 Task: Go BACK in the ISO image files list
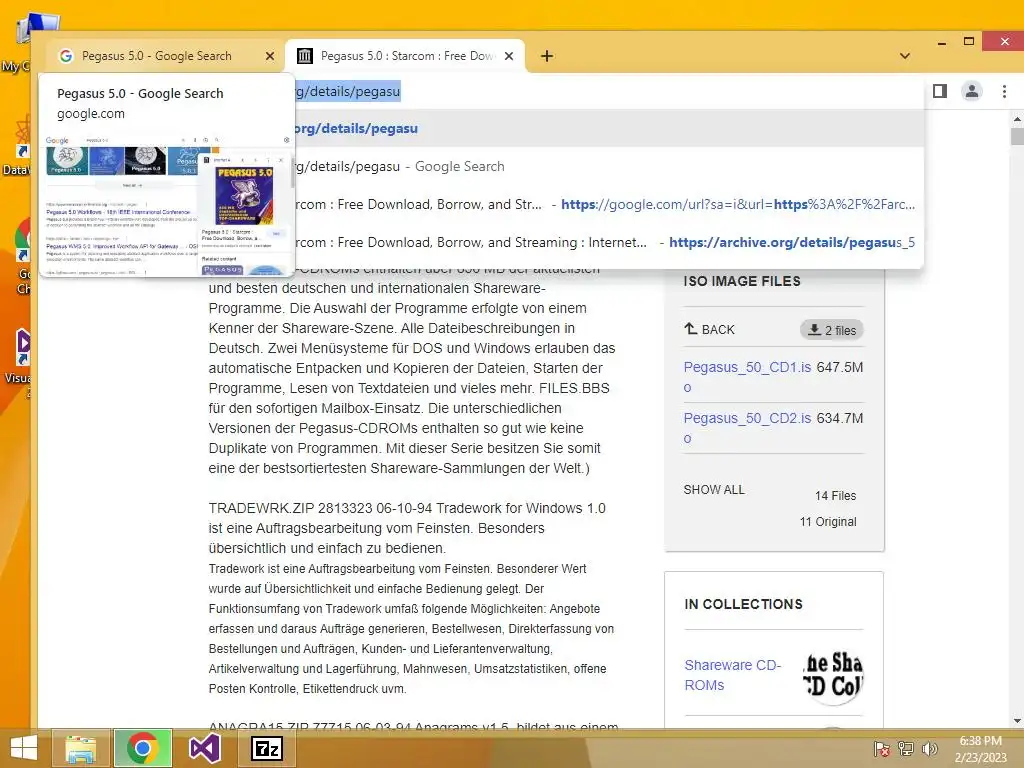(x=709, y=330)
